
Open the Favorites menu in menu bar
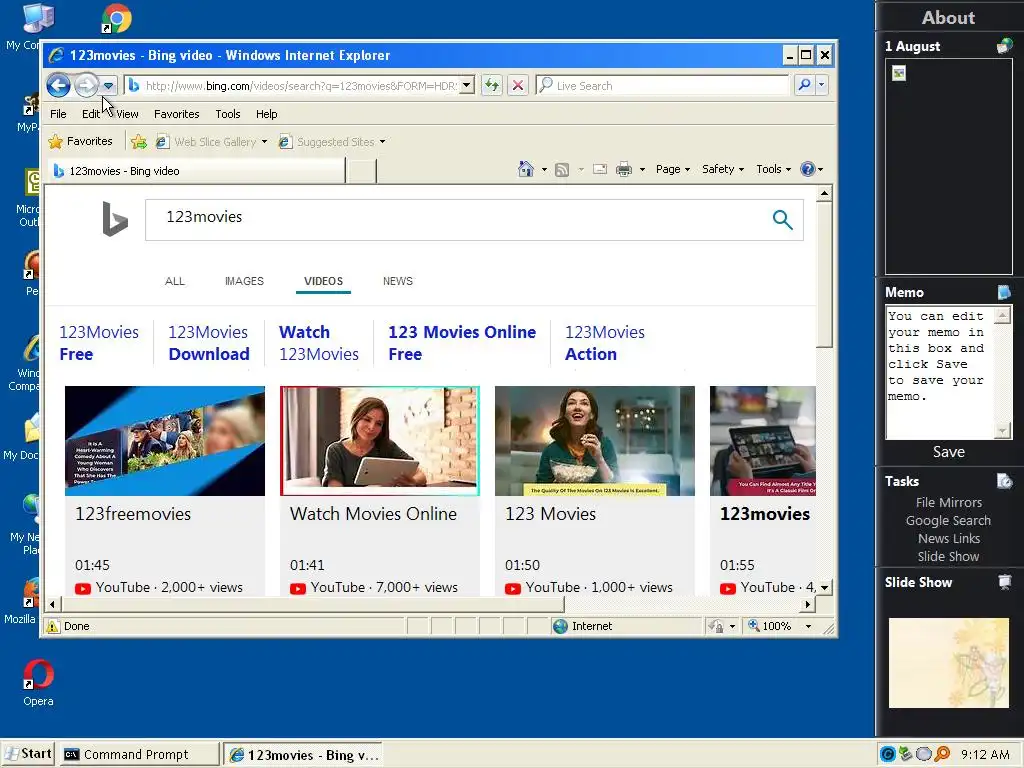tap(176, 114)
